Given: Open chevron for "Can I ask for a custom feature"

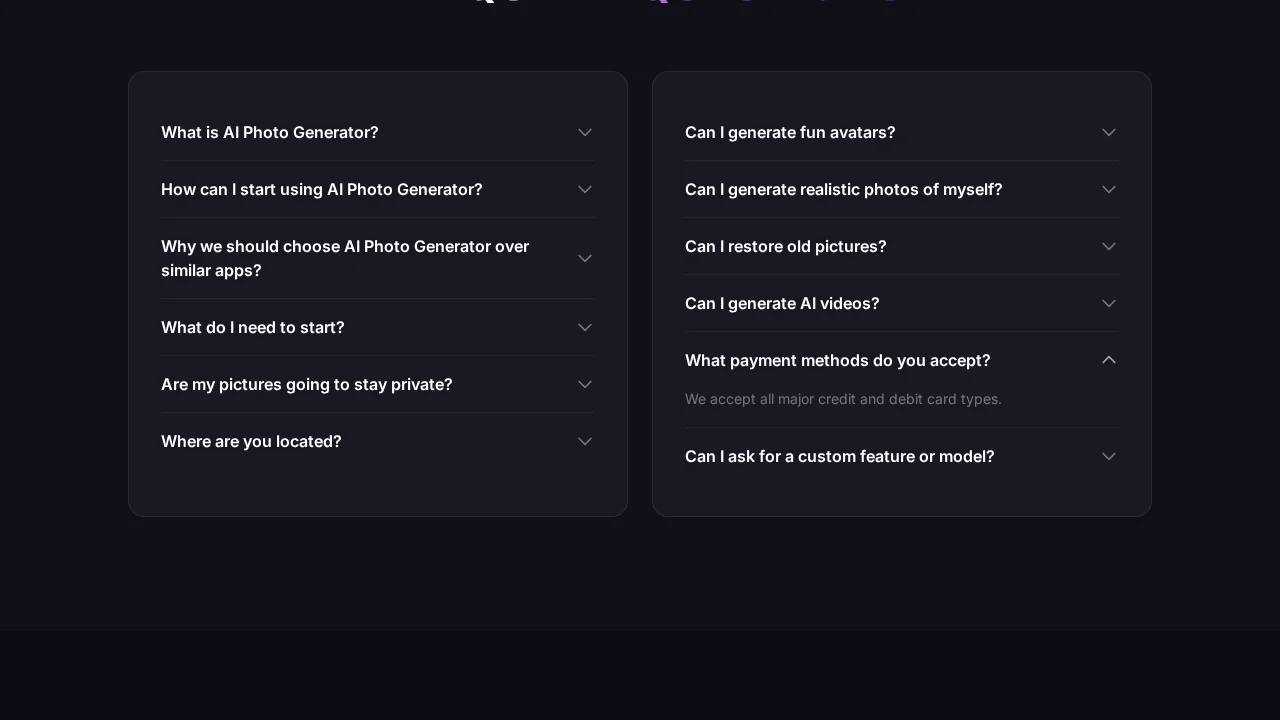Looking at the screenshot, I should pos(1109,456).
